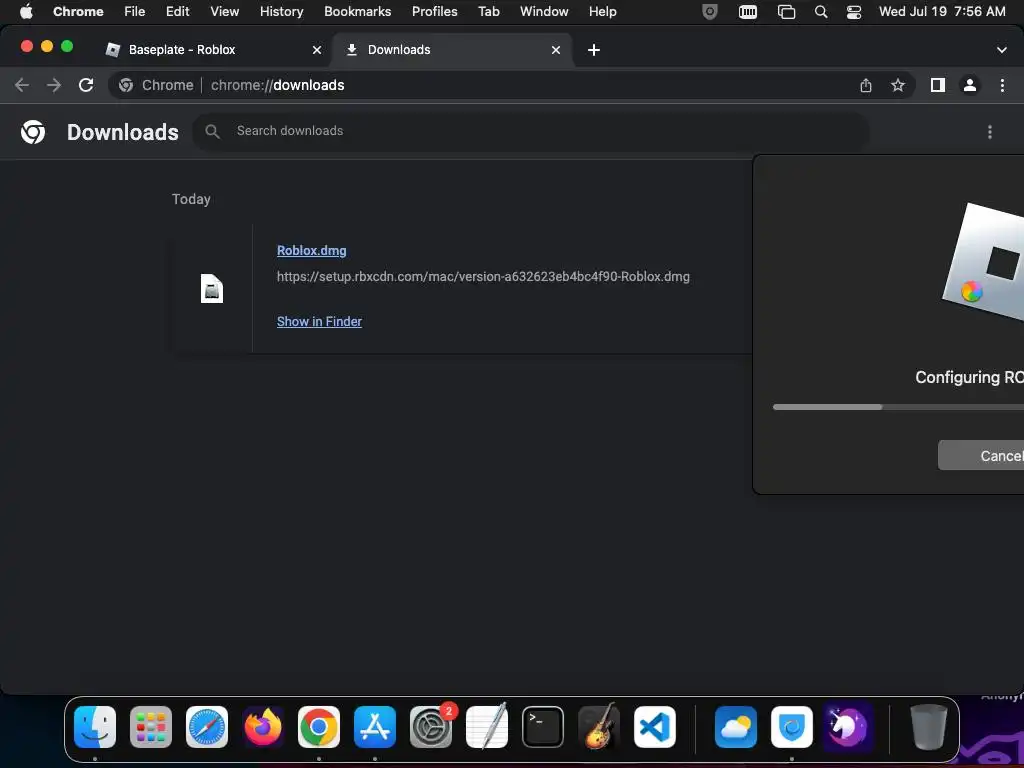Image resolution: width=1024 pixels, height=768 pixels.
Task: Open the Tab menu
Action: [x=489, y=12]
